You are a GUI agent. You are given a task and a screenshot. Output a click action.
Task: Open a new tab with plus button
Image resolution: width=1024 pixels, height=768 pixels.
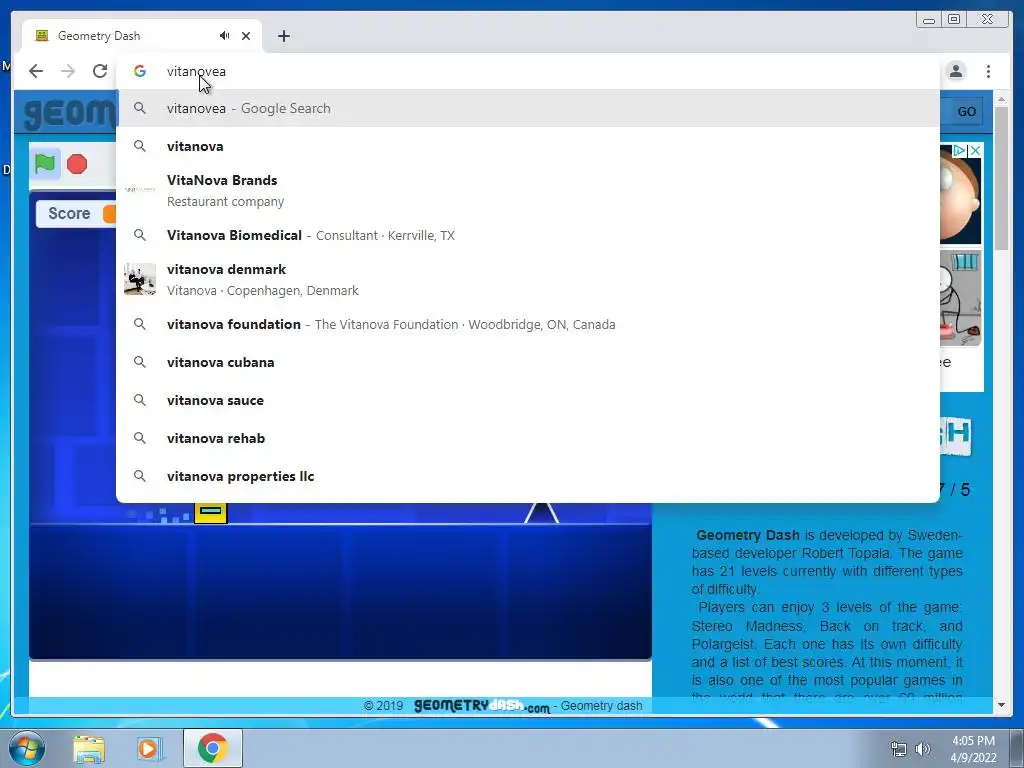283,36
